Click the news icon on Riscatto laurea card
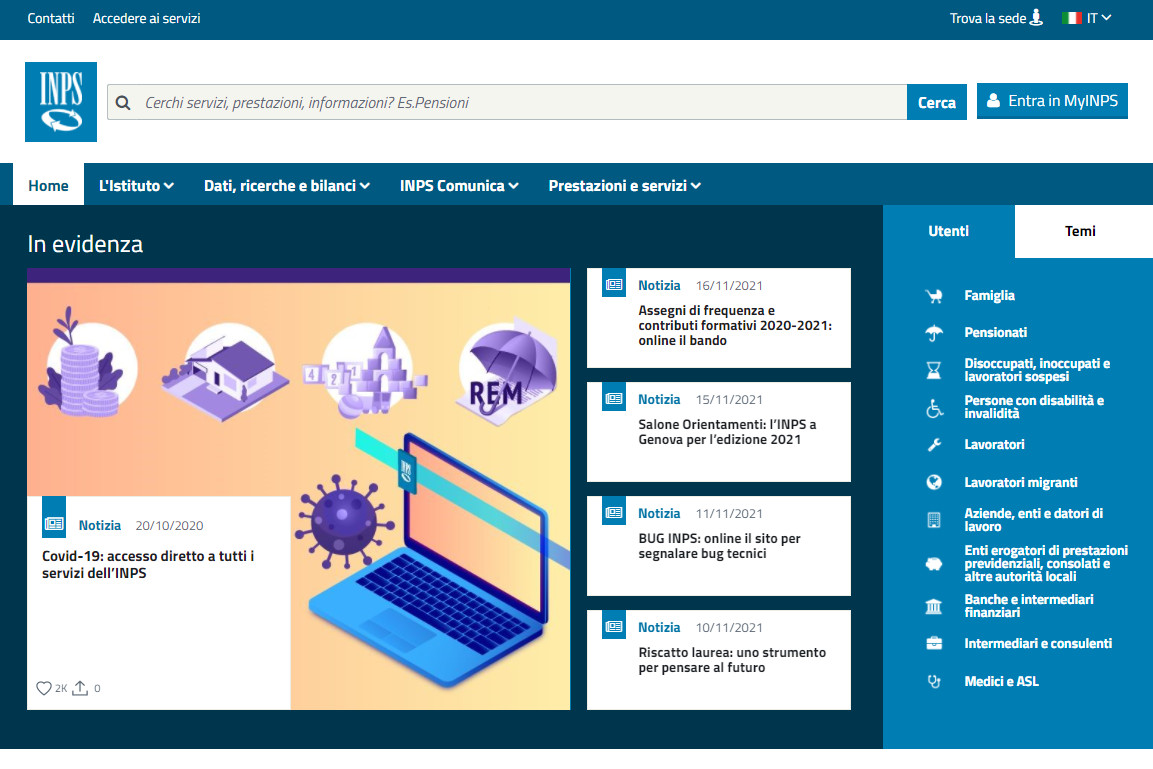Viewport: 1153px width, 769px height. point(614,626)
